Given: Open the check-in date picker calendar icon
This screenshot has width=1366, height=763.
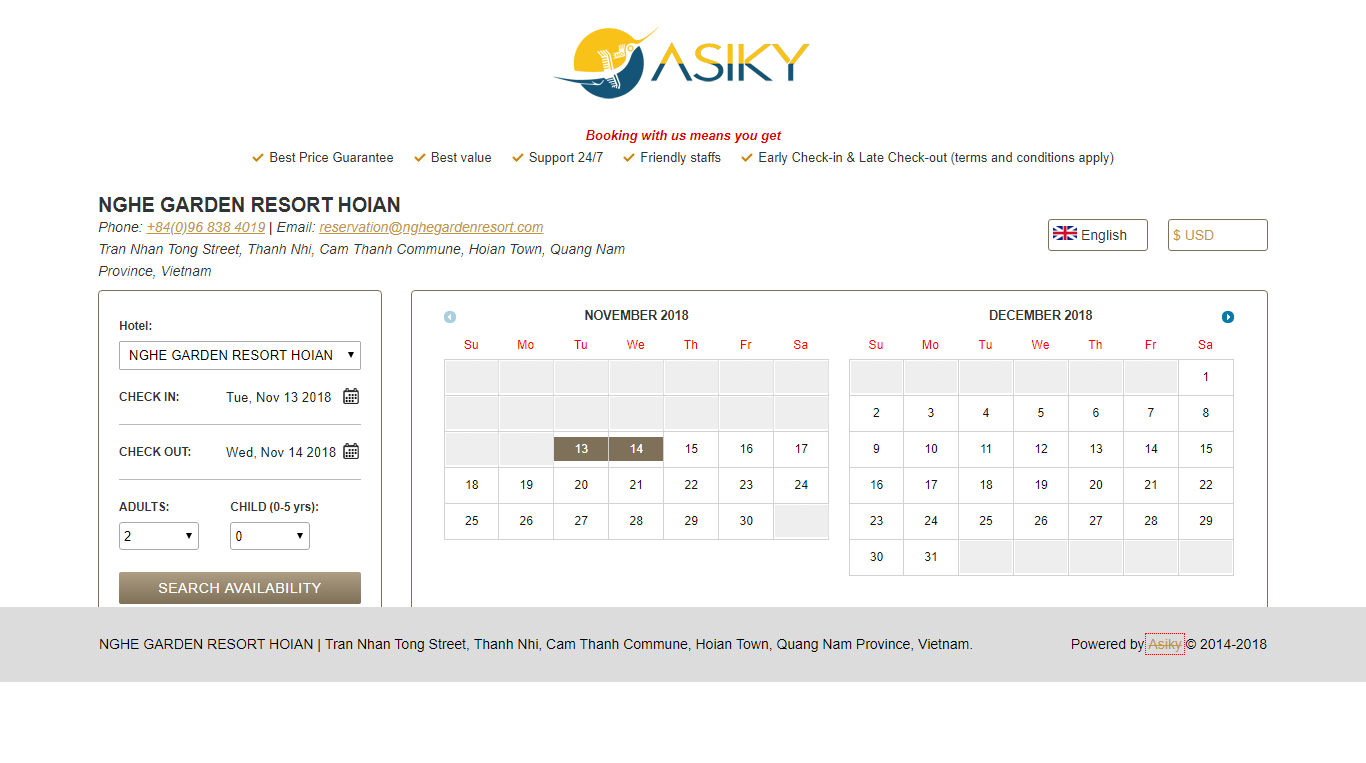Looking at the screenshot, I should click(350, 396).
